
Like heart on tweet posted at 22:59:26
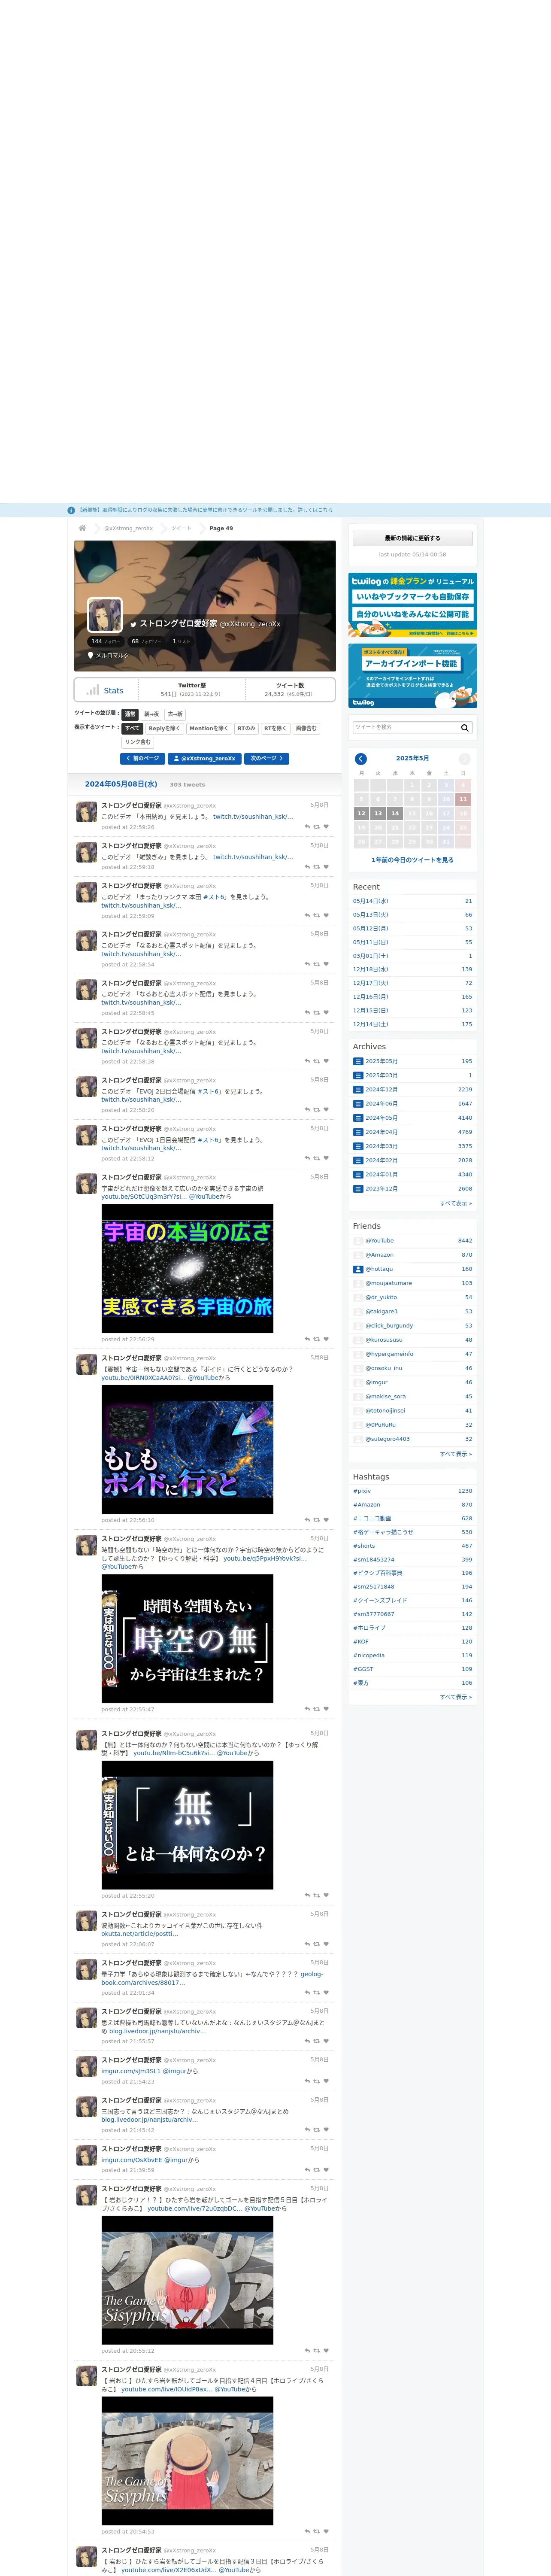click(326, 826)
